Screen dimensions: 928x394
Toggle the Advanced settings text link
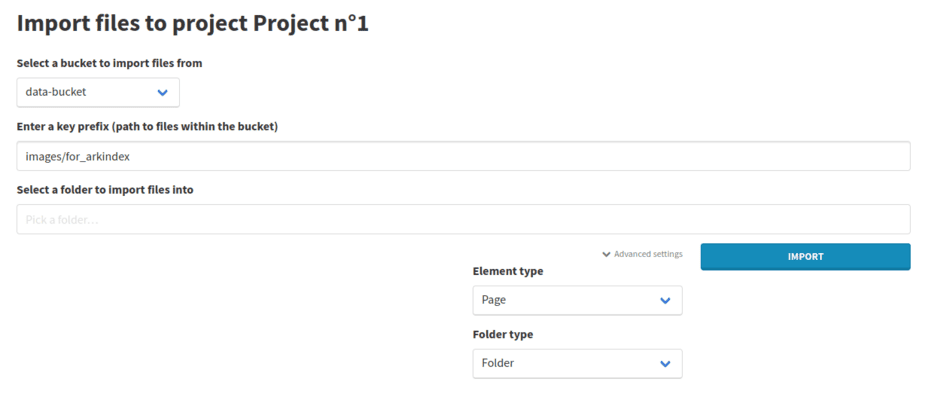pos(648,254)
